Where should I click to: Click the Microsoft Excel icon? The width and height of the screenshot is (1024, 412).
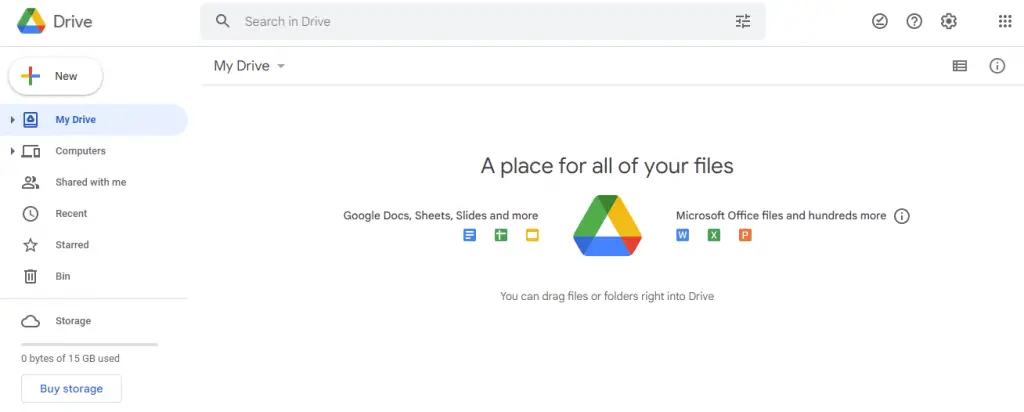point(714,235)
